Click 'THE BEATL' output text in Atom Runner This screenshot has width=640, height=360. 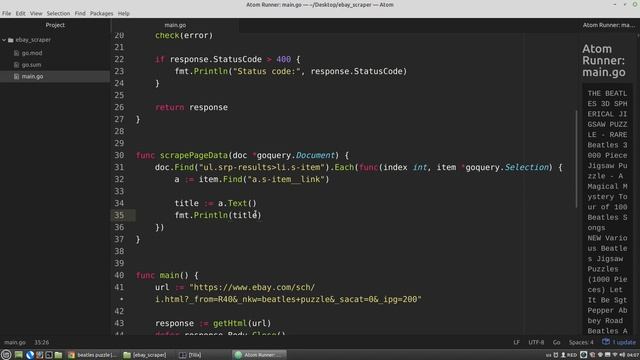(x=607, y=93)
